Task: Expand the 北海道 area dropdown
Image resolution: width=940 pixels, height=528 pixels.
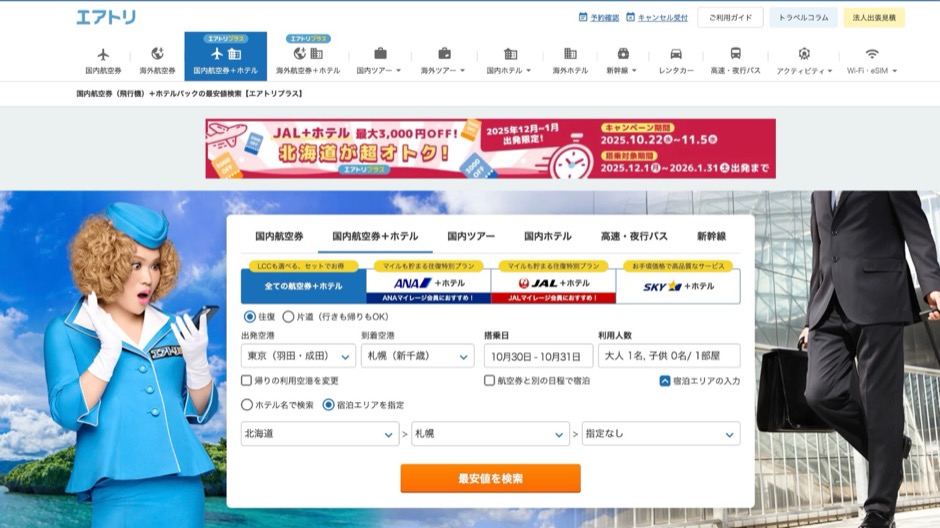Action: 320,434
